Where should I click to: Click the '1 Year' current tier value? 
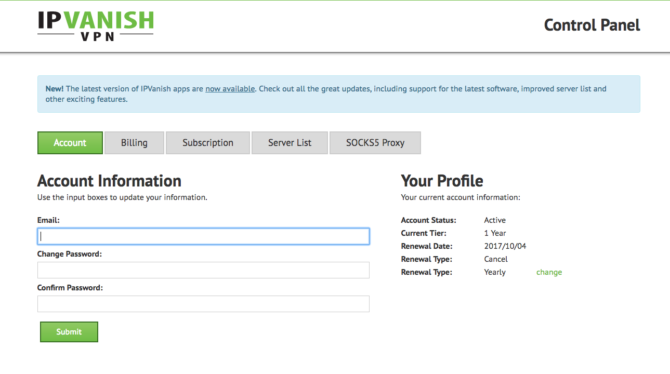(x=495, y=233)
